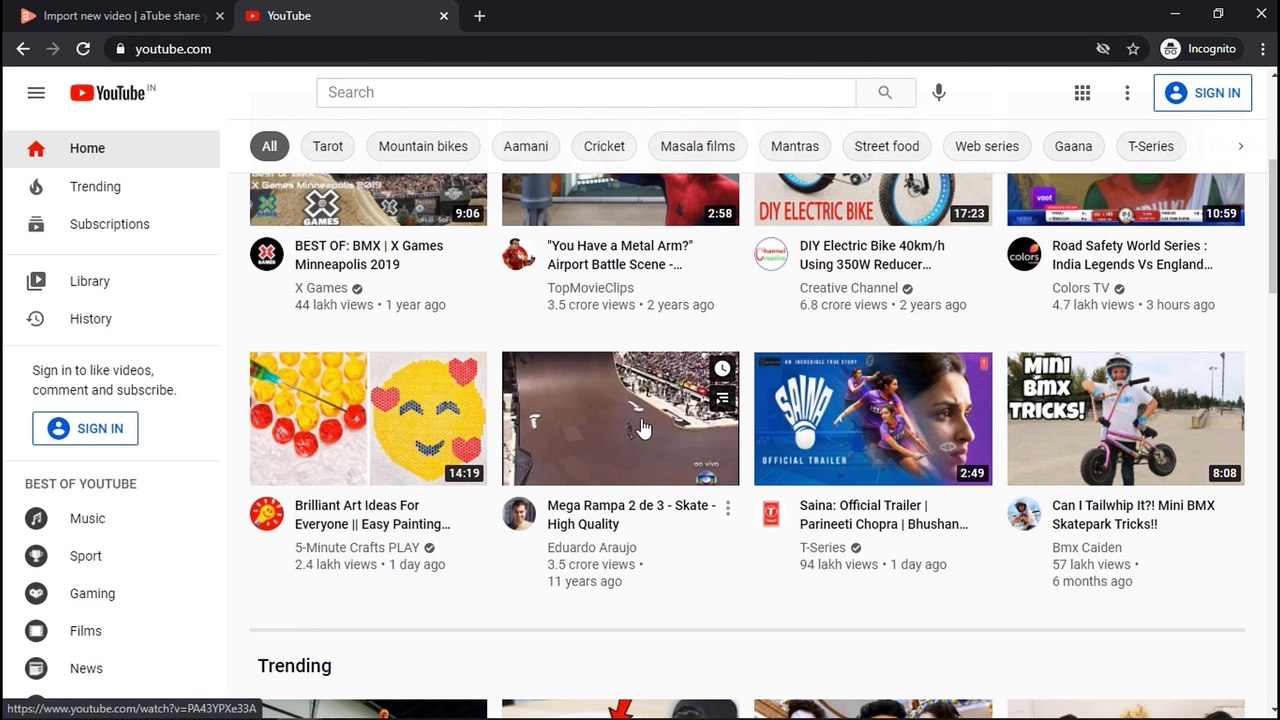Click the search magnifier button
1280x720 pixels.
point(885,92)
